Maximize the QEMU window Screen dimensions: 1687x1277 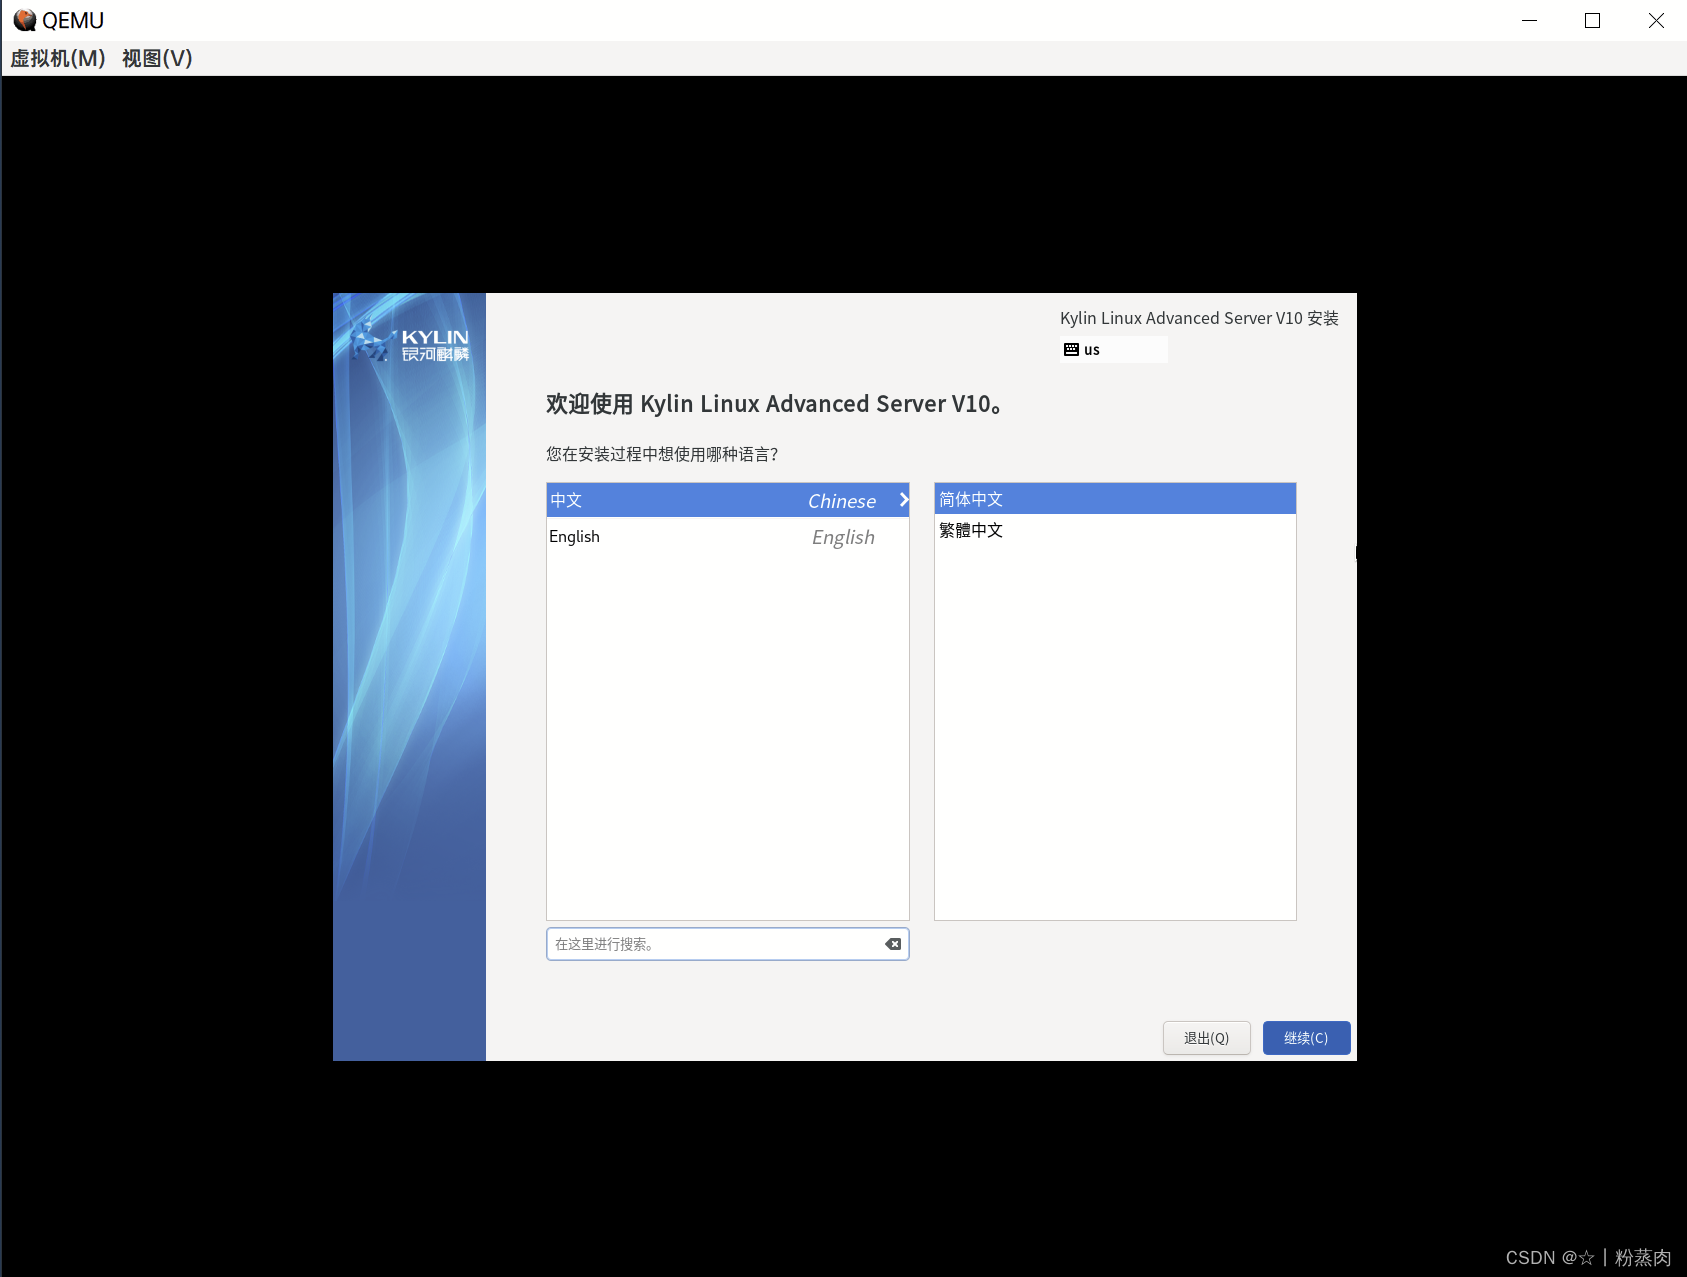point(1592,20)
